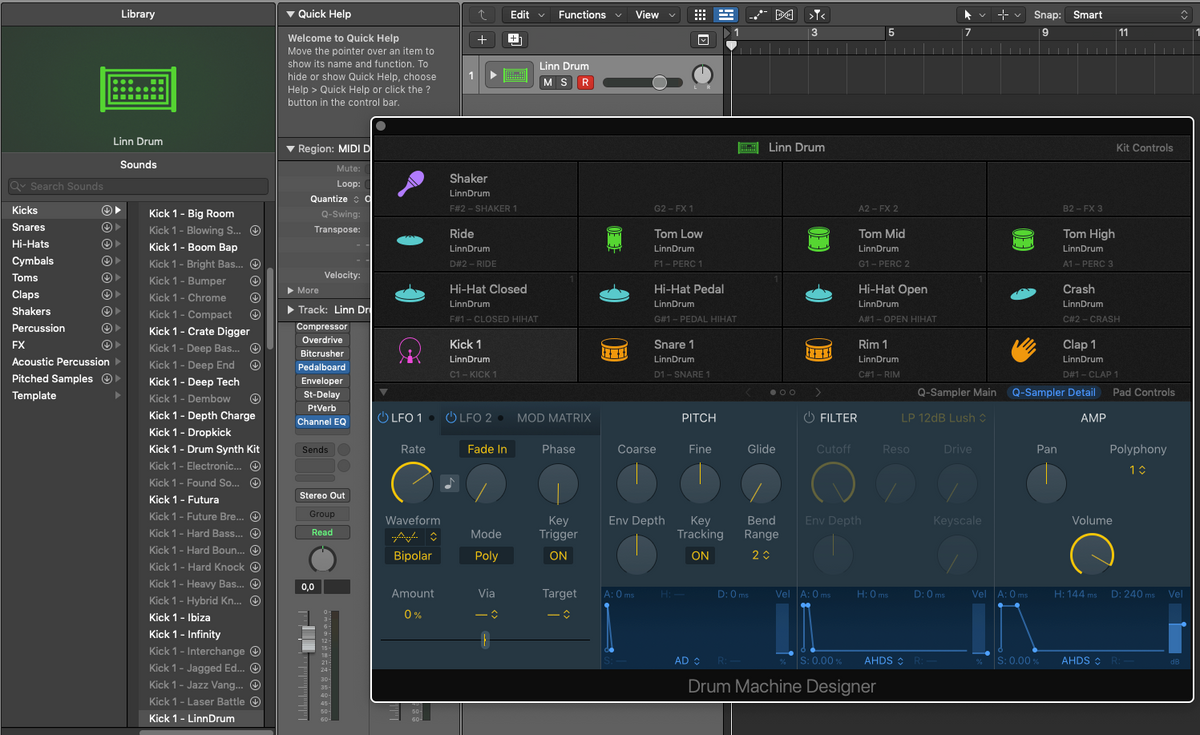Toggle the Filter section power button

[808, 418]
